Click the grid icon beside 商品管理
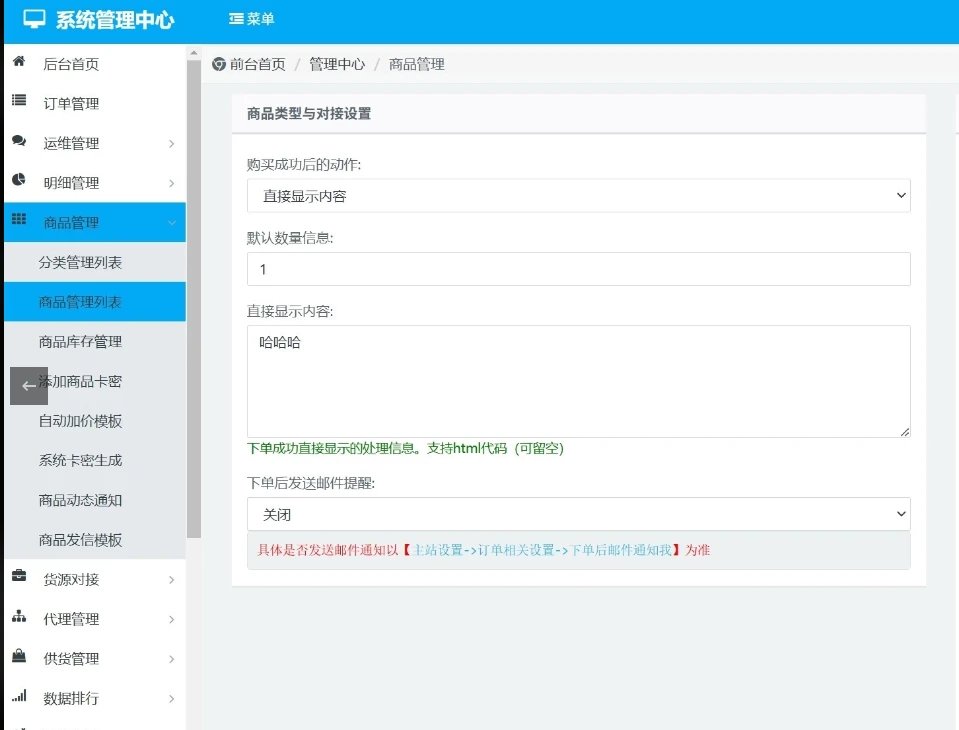 19,219
